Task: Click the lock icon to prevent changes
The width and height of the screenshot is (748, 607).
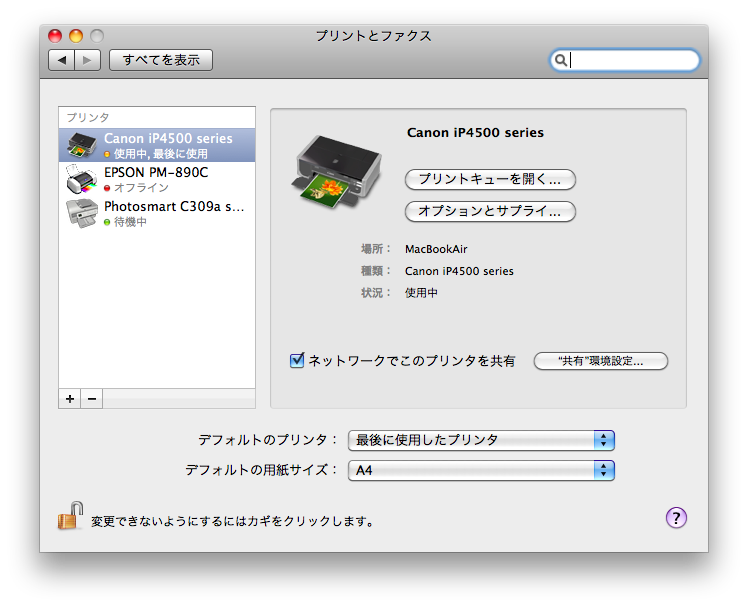Action: (x=70, y=516)
